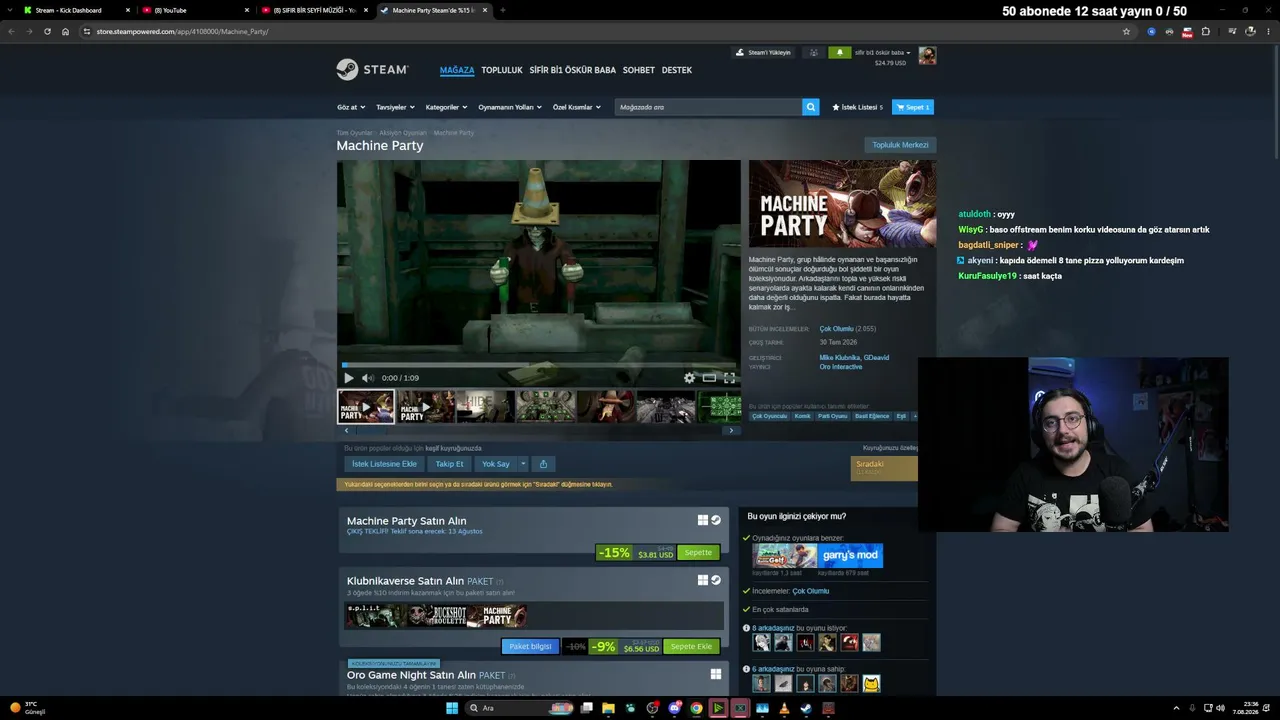Click the browser back arrow

(x=11, y=31)
